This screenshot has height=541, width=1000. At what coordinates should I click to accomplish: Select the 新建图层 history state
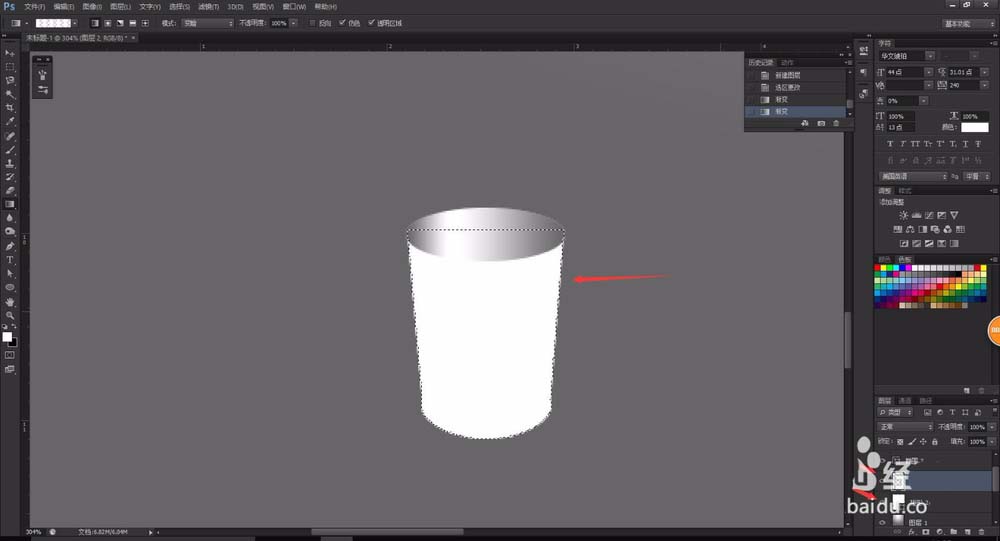click(x=789, y=76)
